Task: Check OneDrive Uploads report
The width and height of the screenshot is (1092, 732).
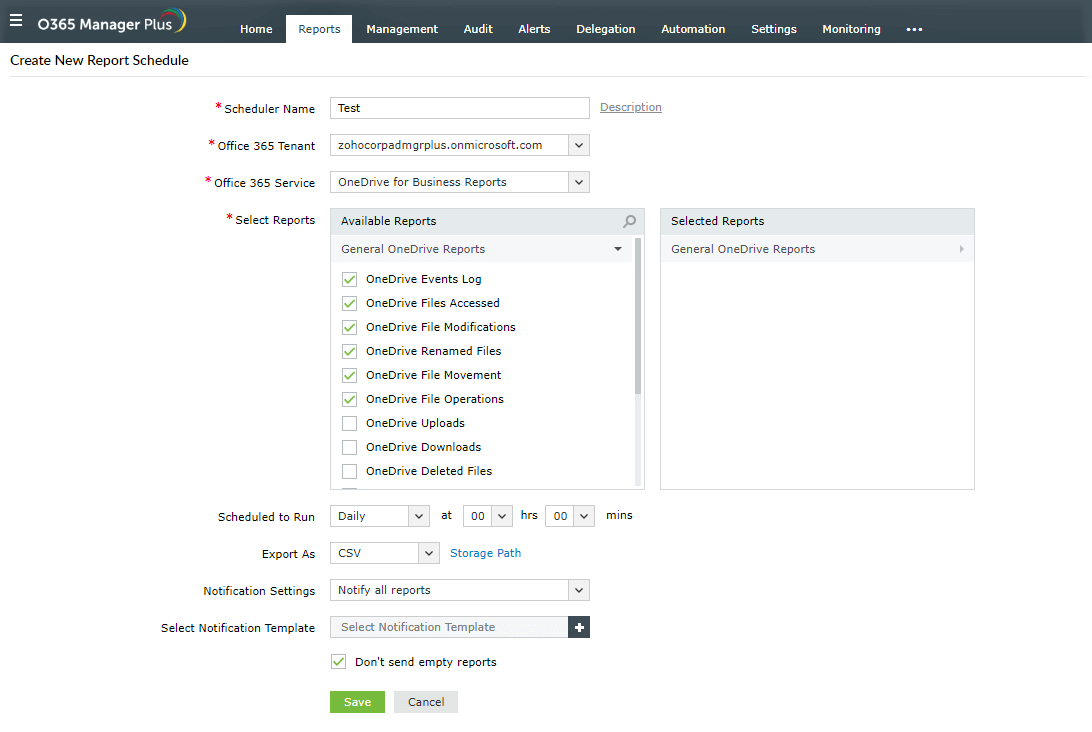Action: [x=350, y=423]
